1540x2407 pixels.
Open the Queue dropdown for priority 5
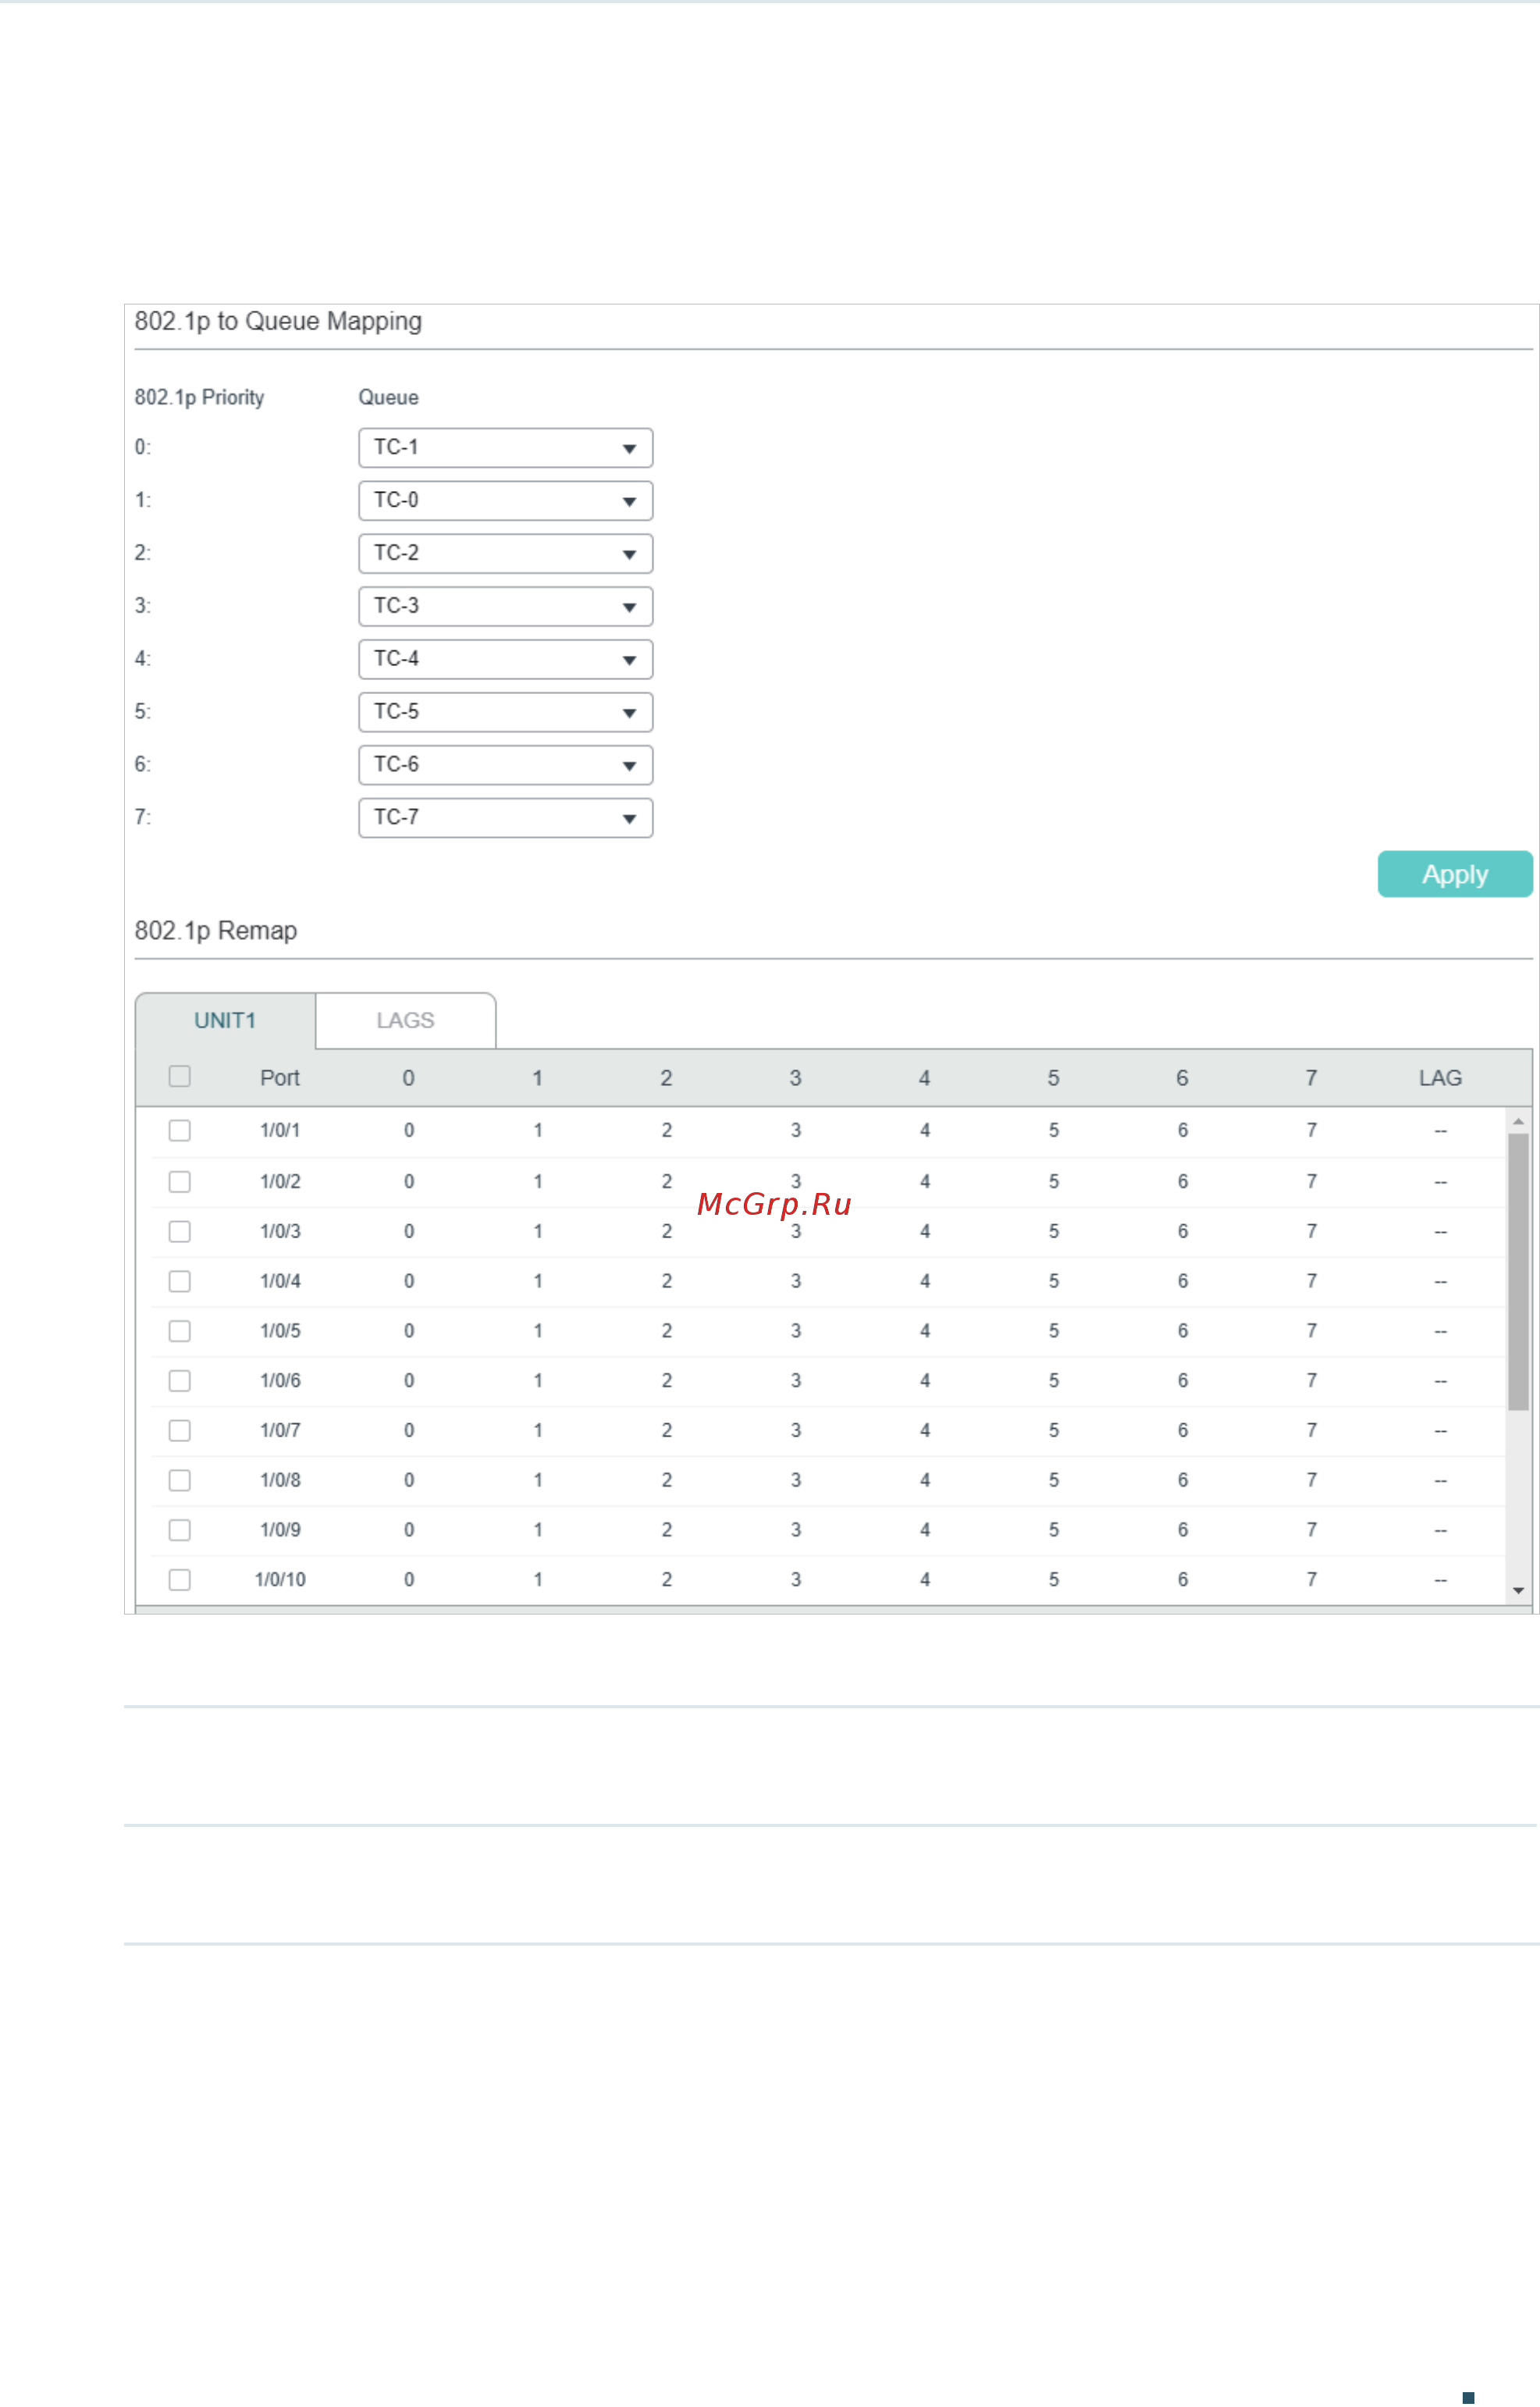(x=505, y=713)
